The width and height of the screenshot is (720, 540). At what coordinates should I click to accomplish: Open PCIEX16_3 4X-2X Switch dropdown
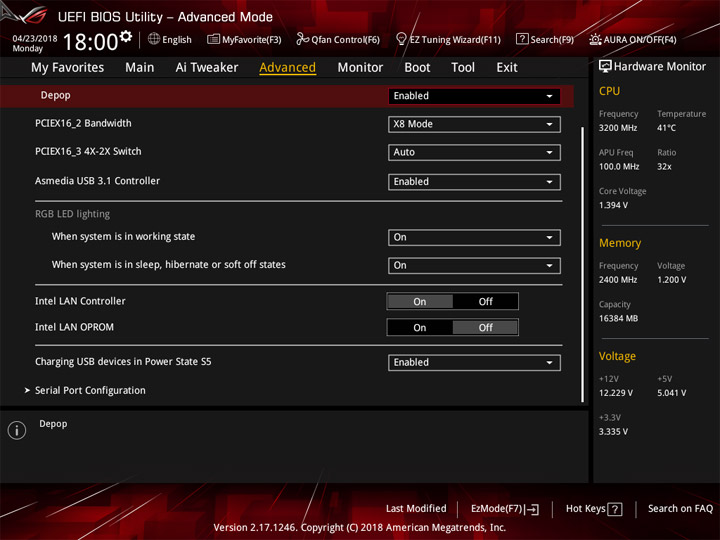[x=474, y=152]
